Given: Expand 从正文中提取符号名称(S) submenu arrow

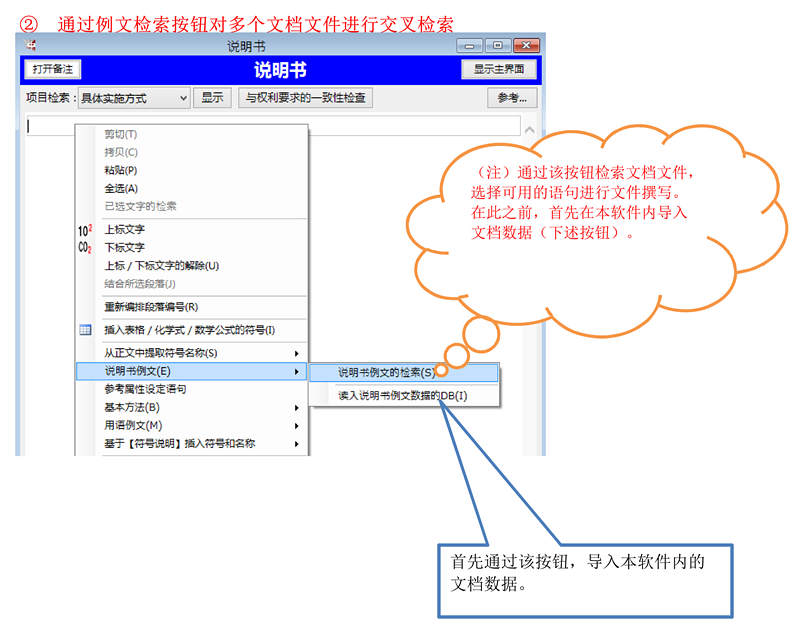Looking at the screenshot, I should (x=296, y=353).
